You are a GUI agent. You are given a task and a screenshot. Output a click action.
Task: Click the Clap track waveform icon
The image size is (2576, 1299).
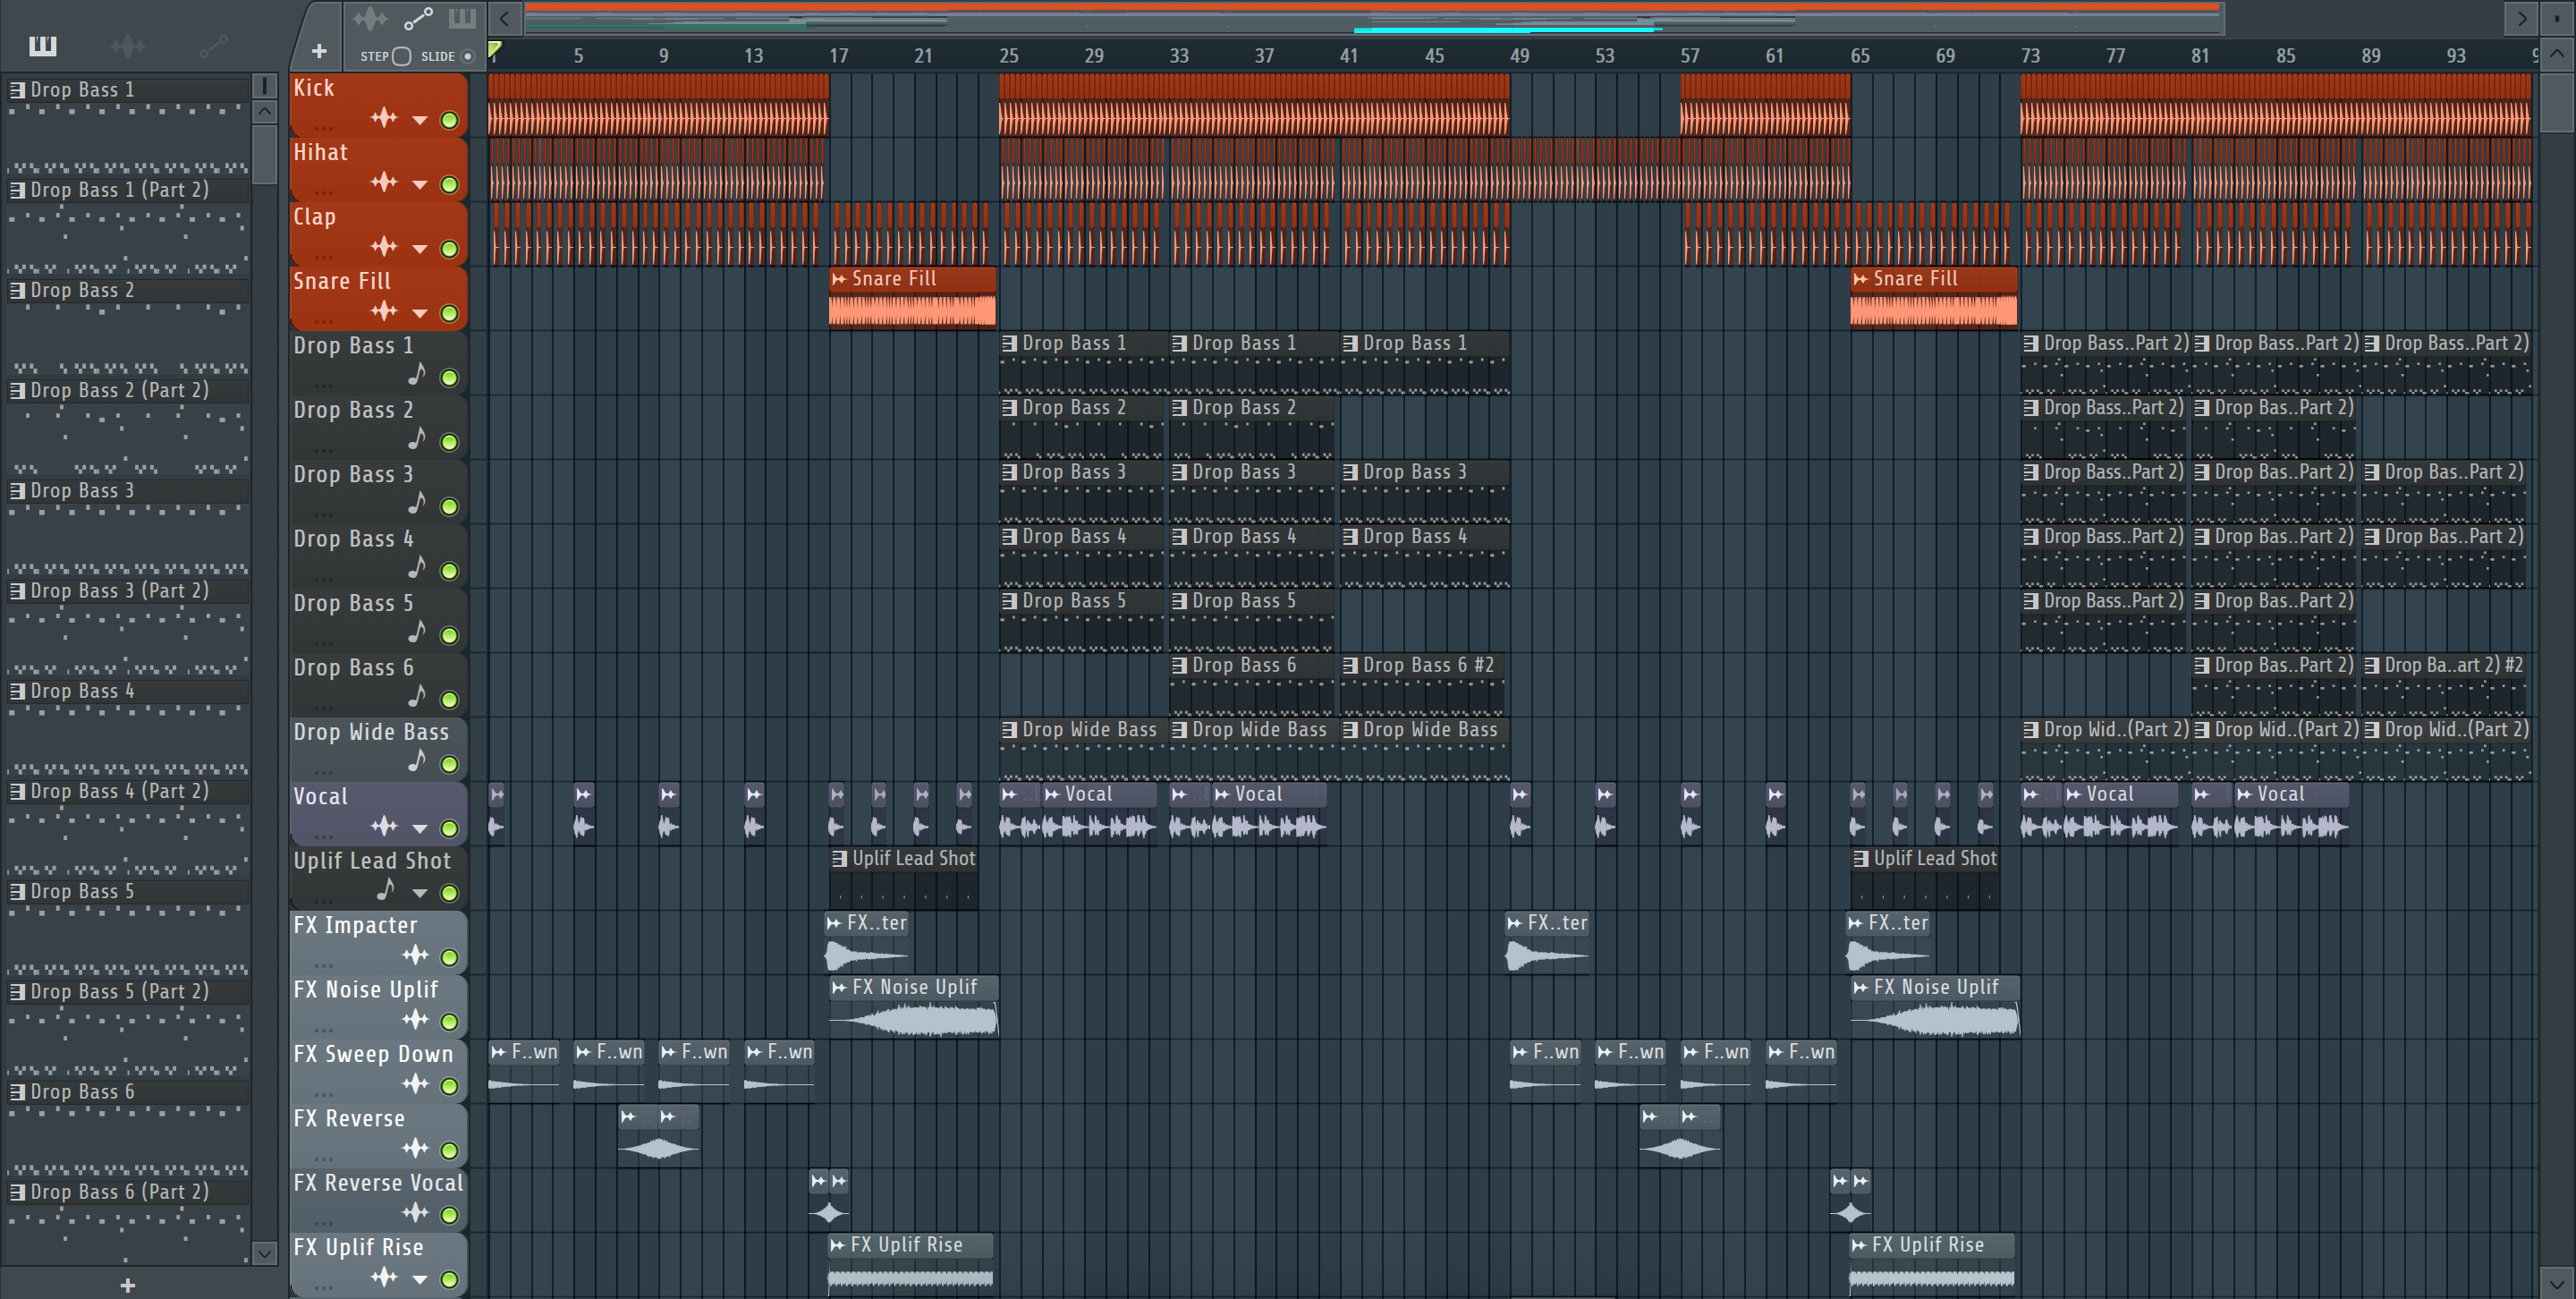coord(384,246)
